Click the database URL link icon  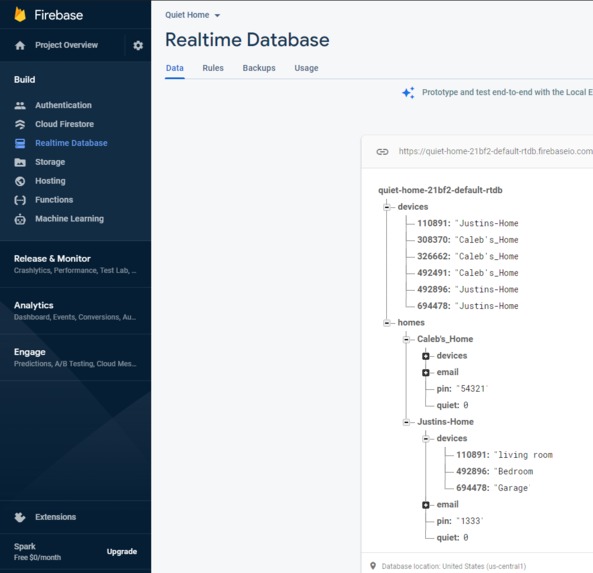point(382,152)
